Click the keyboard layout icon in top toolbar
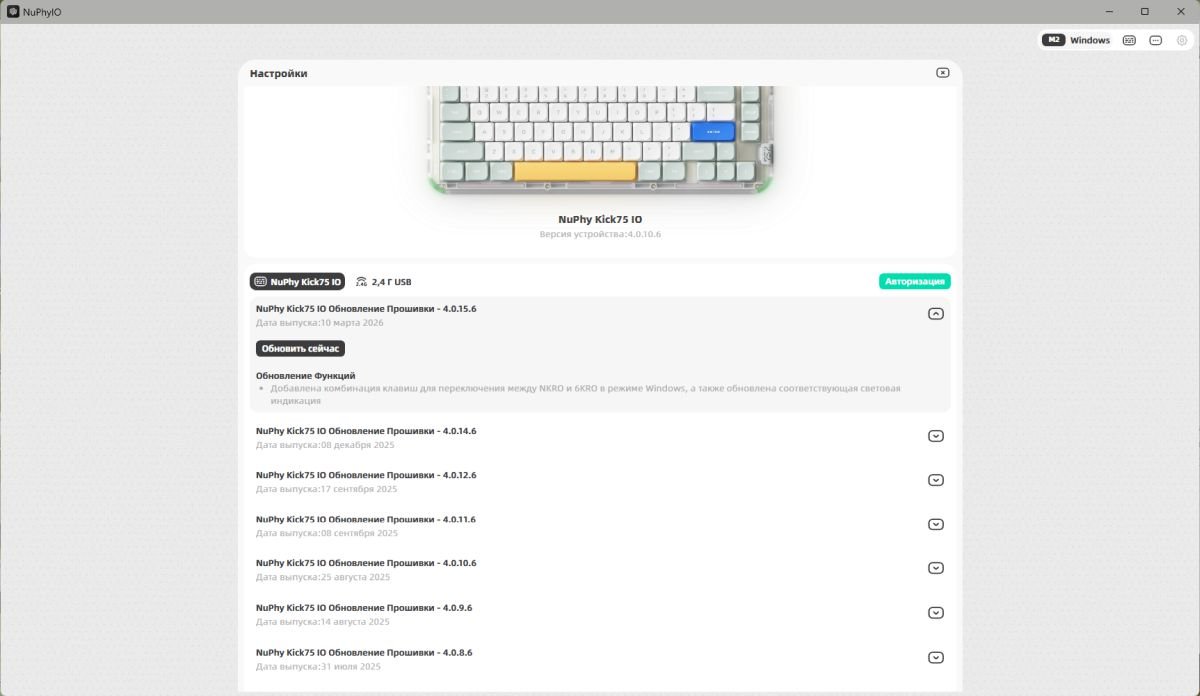The height and width of the screenshot is (696, 1200). (1129, 41)
